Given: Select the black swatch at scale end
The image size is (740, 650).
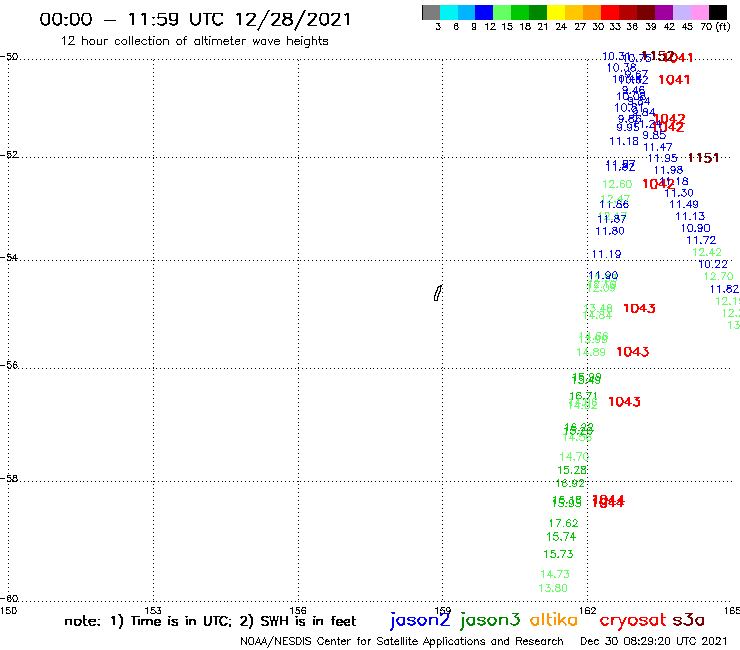Looking at the screenshot, I should tap(717, 12).
